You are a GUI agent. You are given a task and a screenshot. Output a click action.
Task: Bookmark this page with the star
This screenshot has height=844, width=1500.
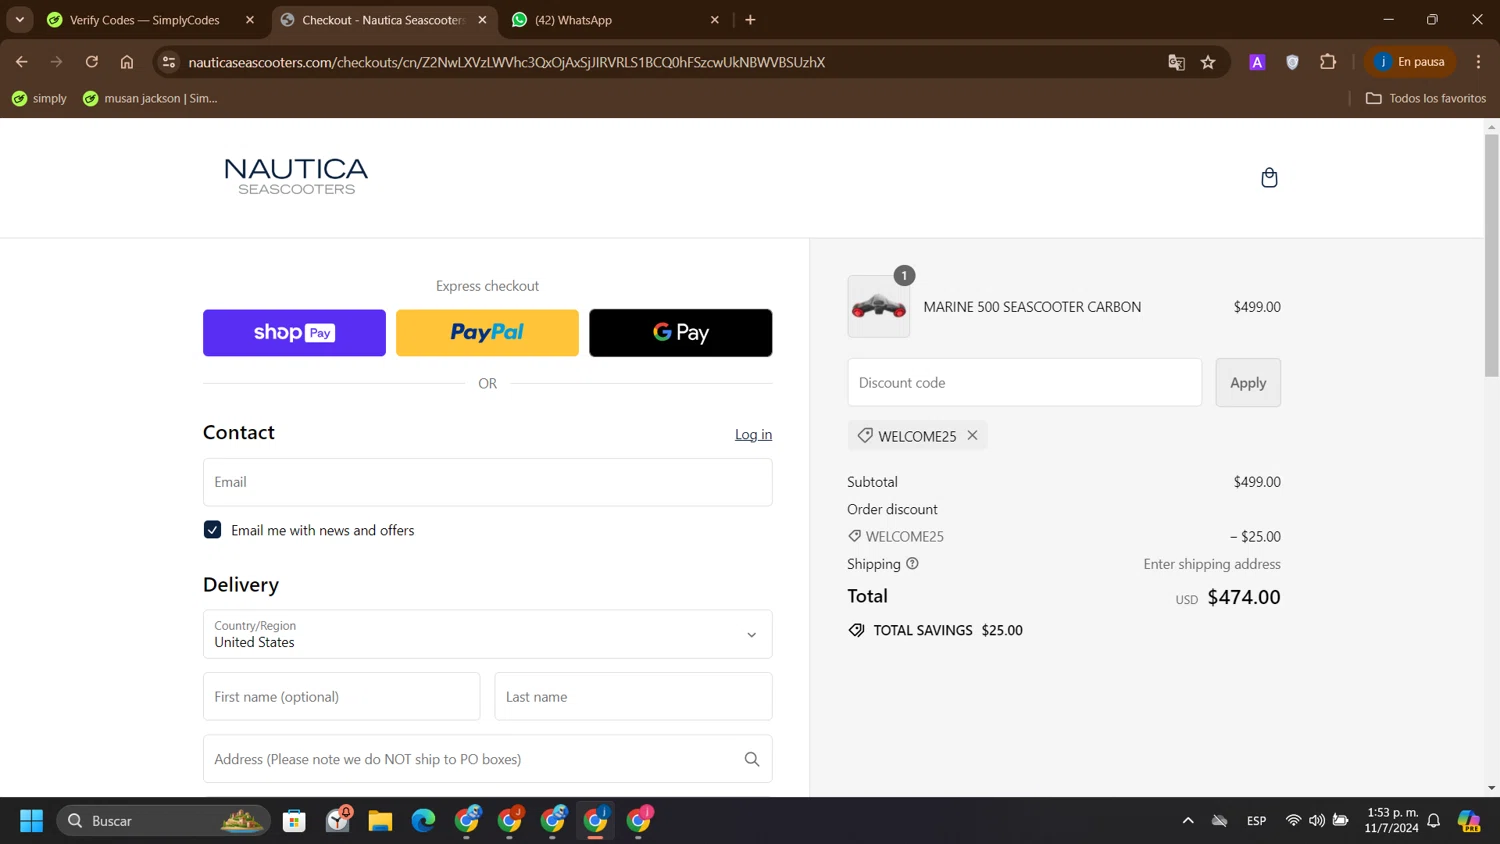(x=1208, y=62)
